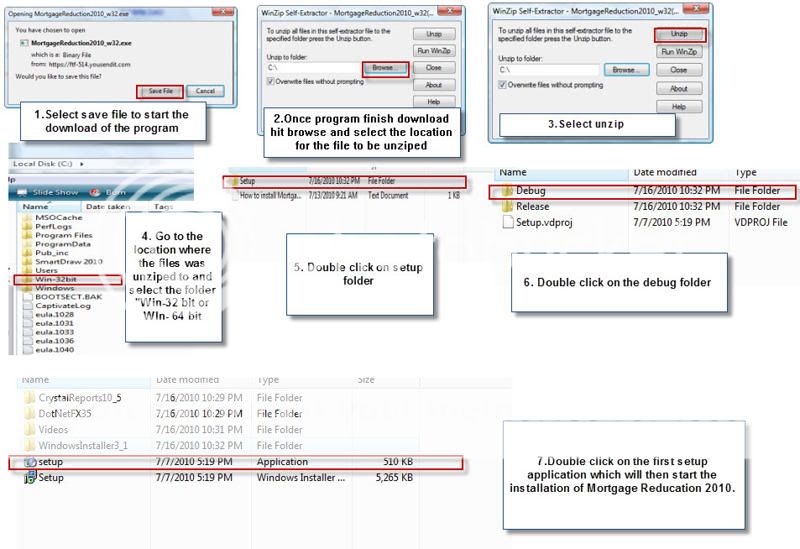Screen dimensions: 800x549
Task: Click the Setup.vdproj file icon
Action: coord(507,222)
